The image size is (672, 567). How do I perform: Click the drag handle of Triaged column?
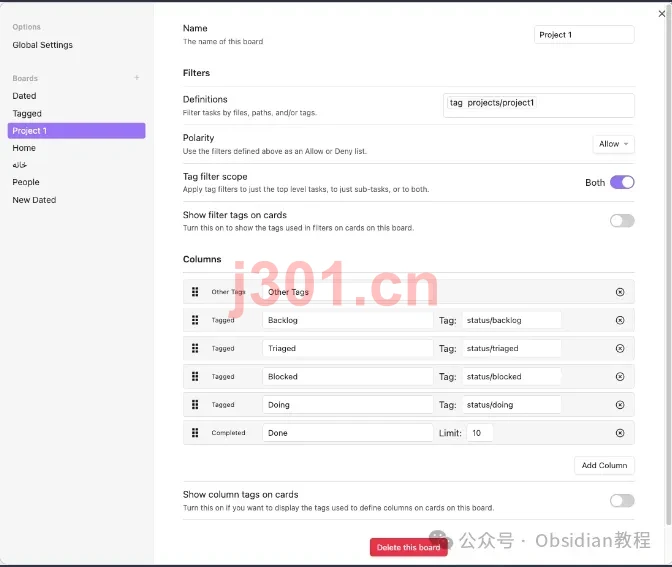click(195, 348)
